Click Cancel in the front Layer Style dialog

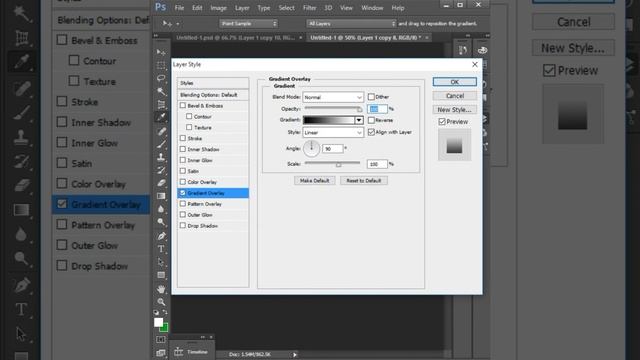(x=455, y=96)
